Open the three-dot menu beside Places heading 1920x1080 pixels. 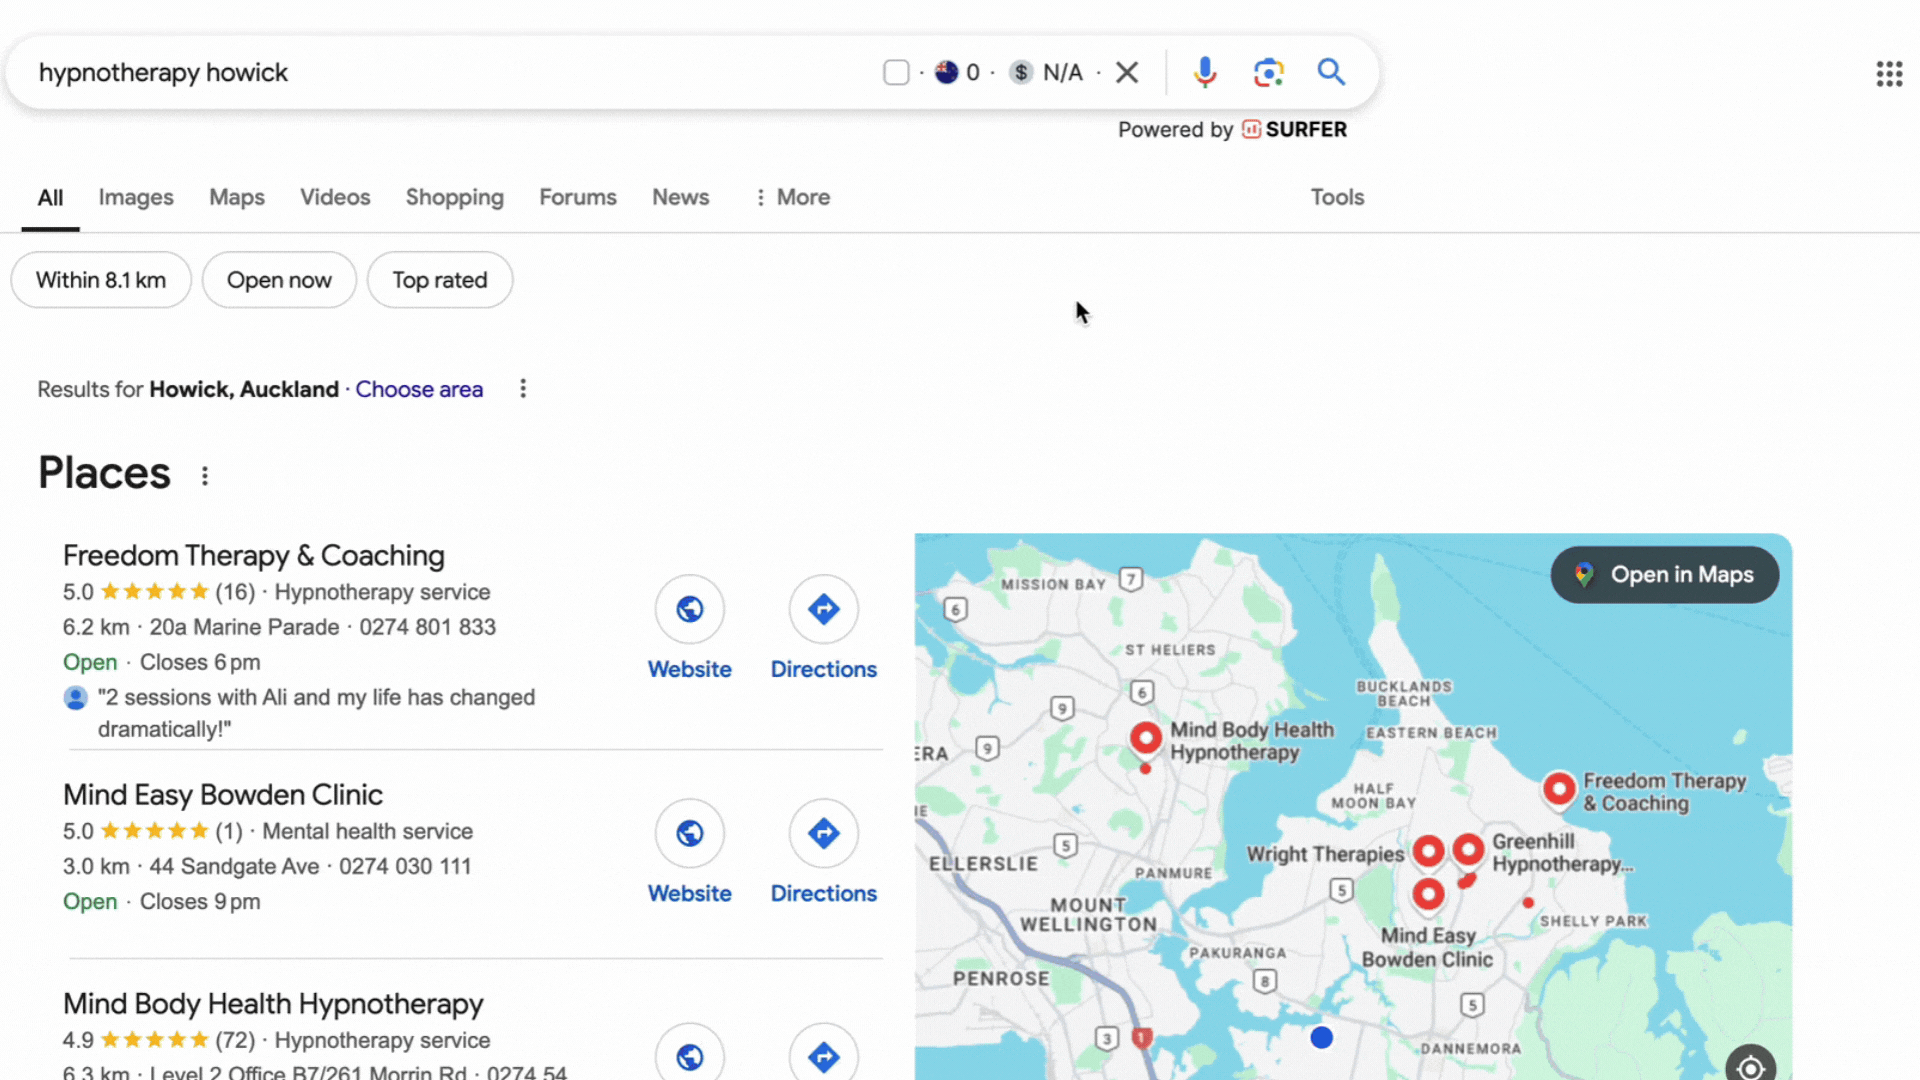pos(205,476)
